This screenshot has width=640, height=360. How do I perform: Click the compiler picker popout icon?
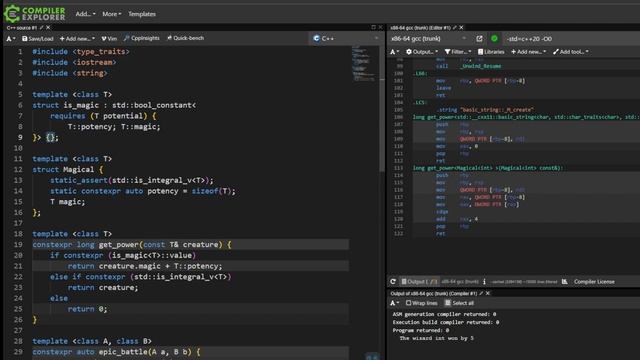click(x=479, y=39)
